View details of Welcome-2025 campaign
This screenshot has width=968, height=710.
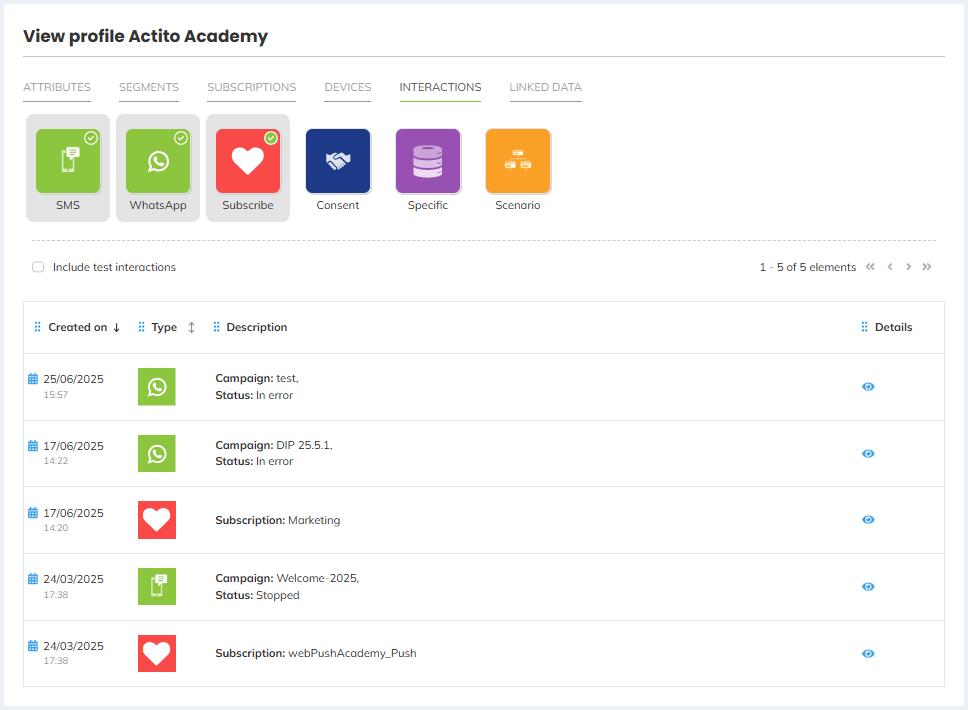point(868,587)
